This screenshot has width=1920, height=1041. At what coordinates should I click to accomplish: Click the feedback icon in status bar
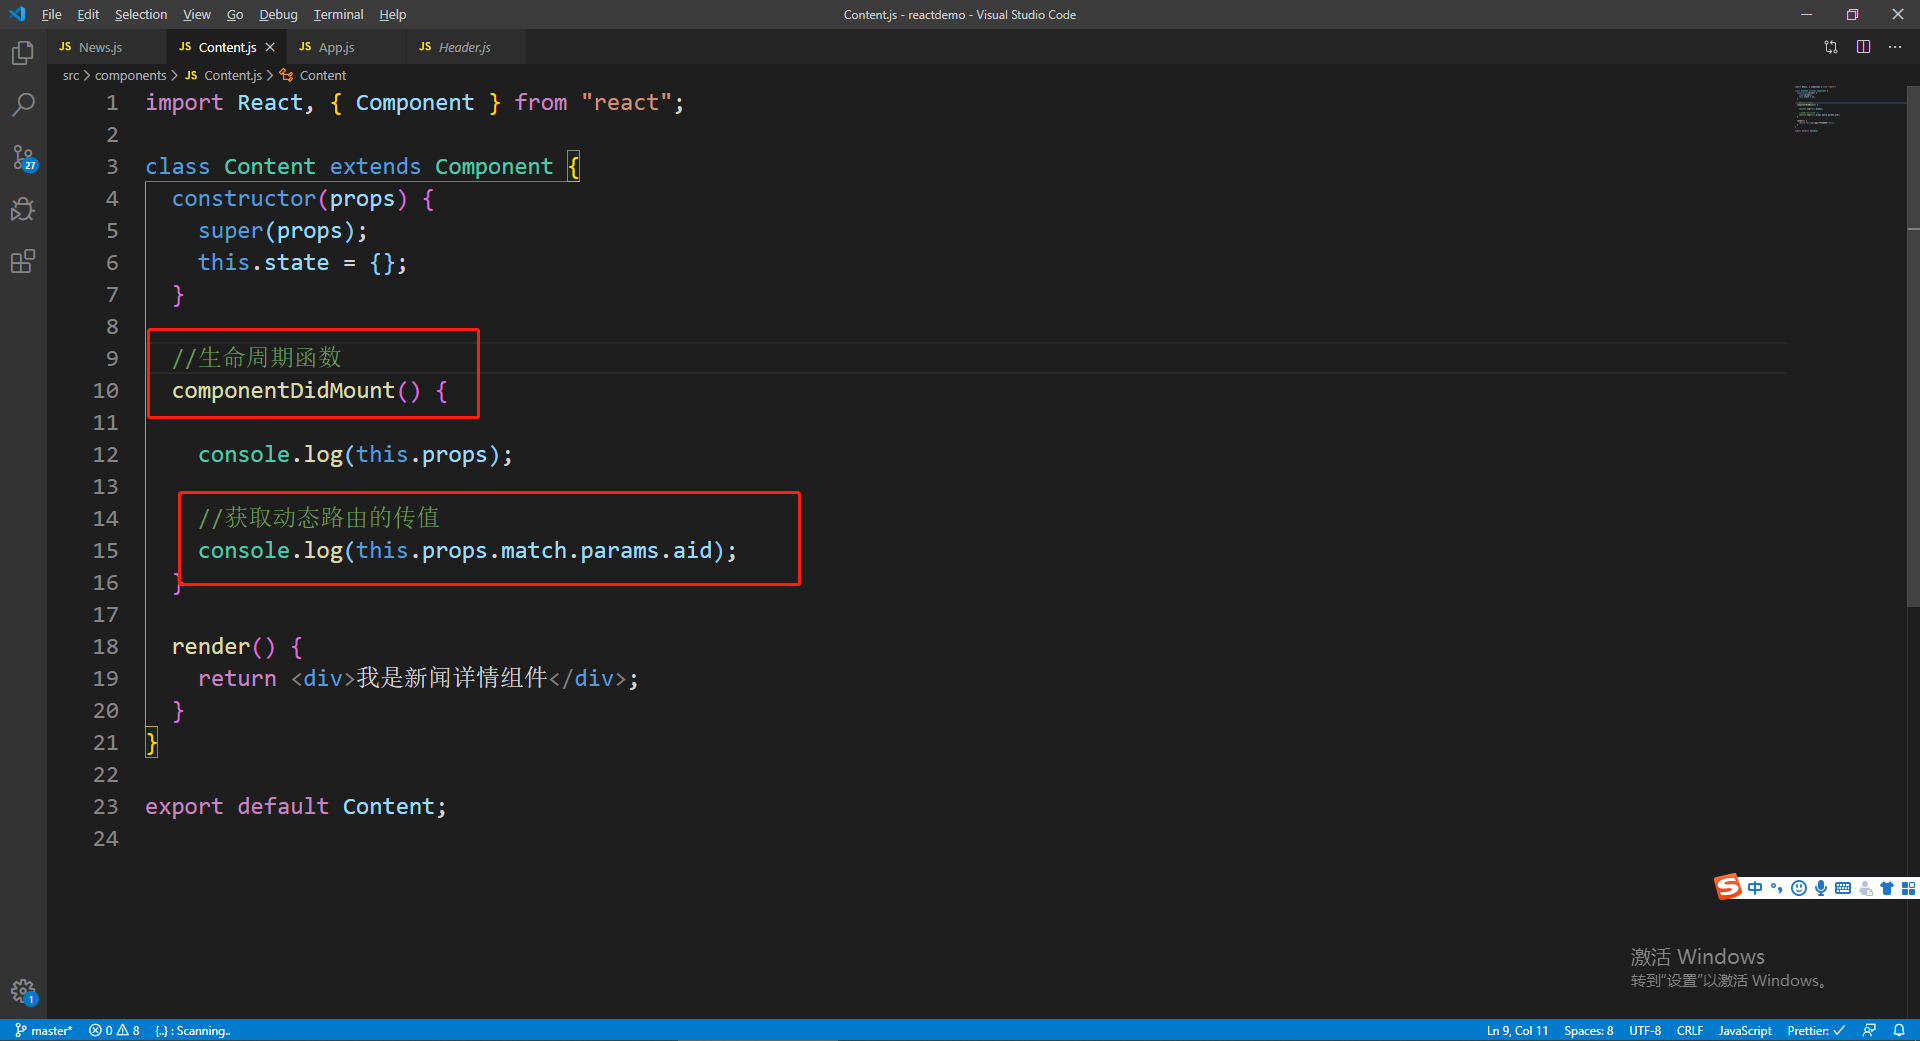pyautogui.click(x=1869, y=1030)
